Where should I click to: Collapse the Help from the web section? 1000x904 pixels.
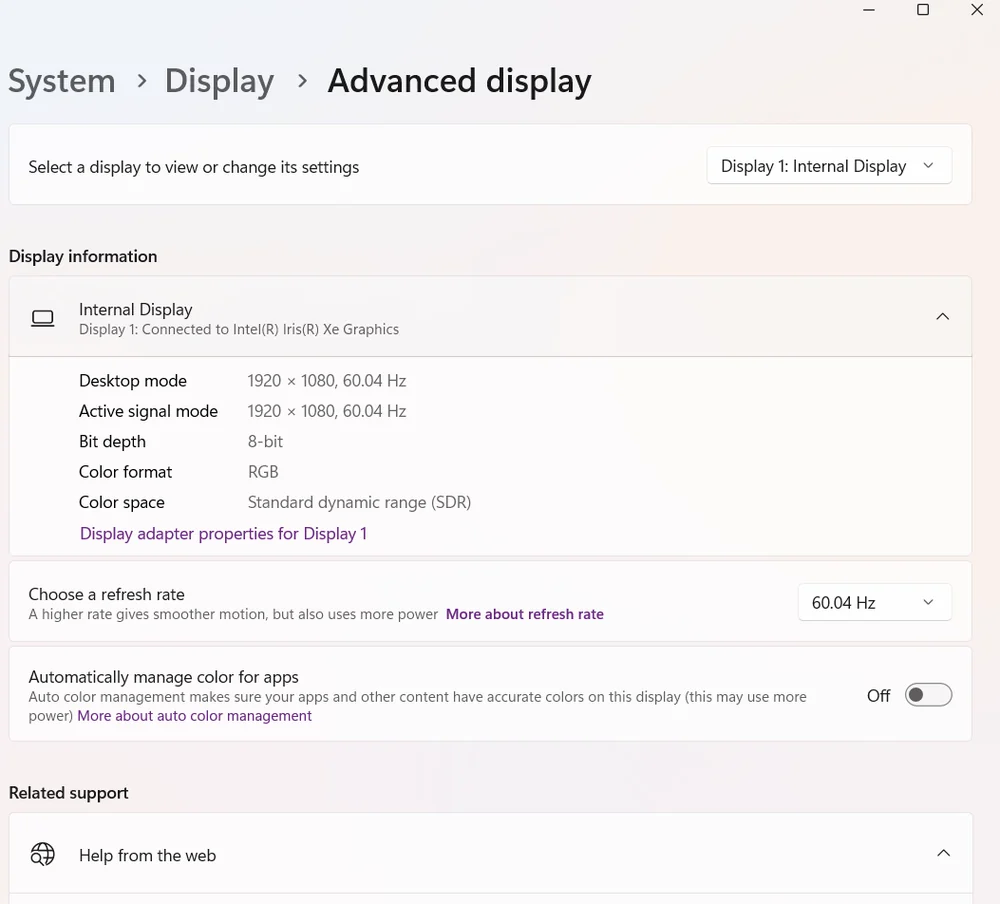point(943,853)
